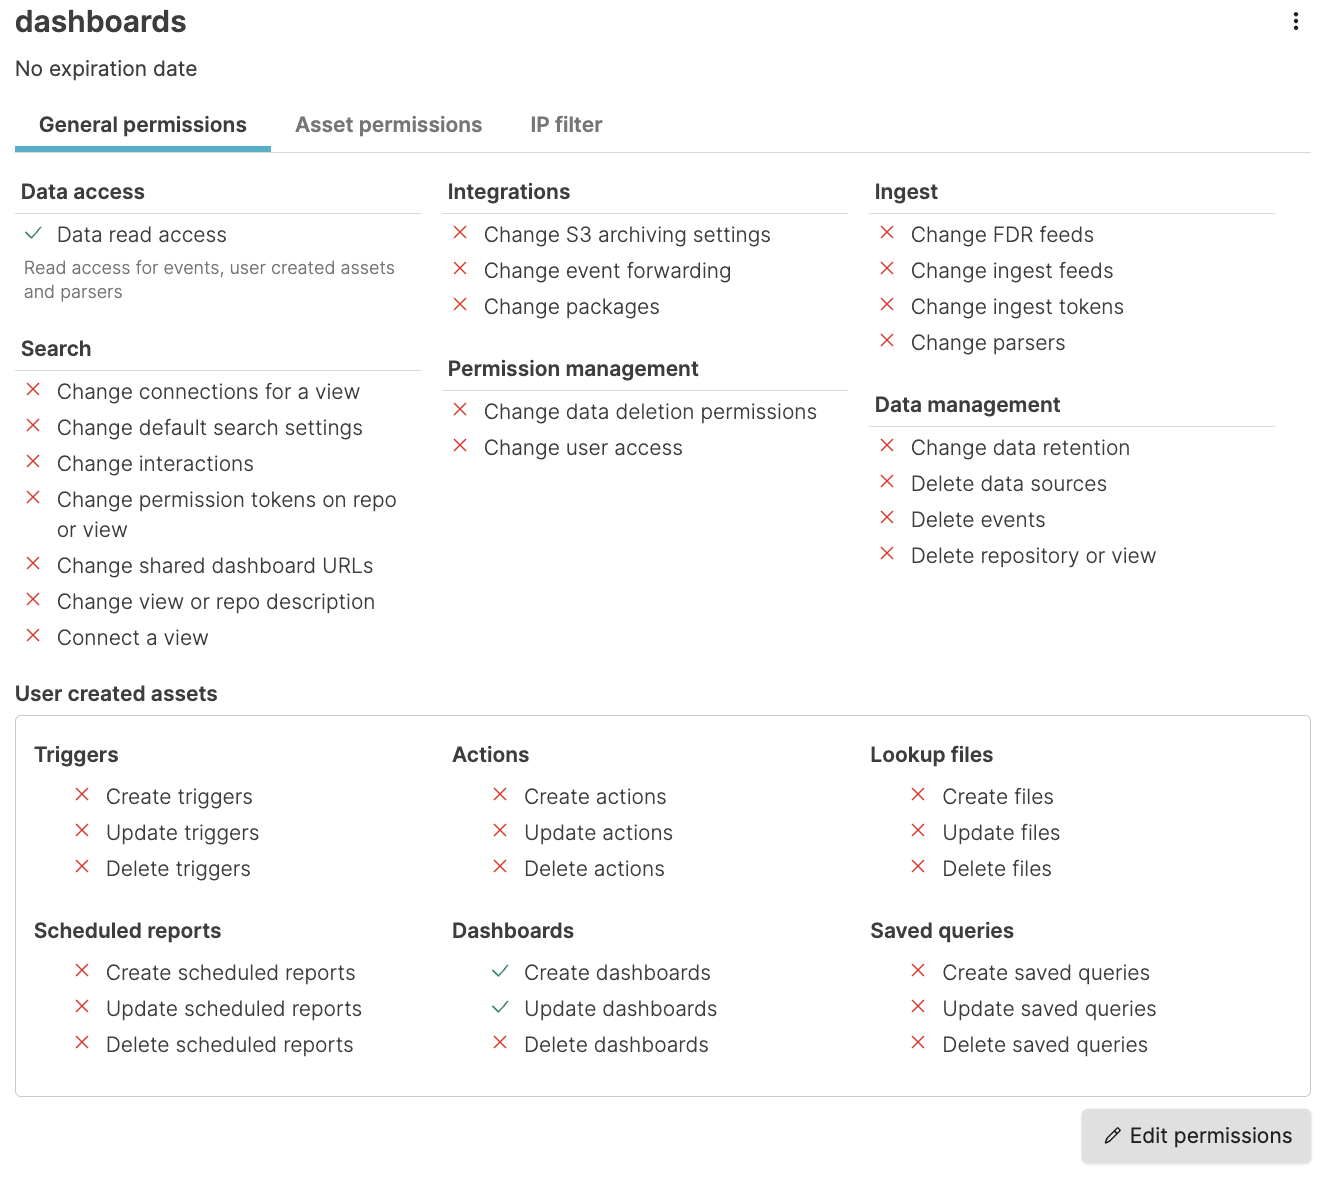Switch to the Asset permissions tab
The height and width of the screenshot is (1190, 1334).
388,125
